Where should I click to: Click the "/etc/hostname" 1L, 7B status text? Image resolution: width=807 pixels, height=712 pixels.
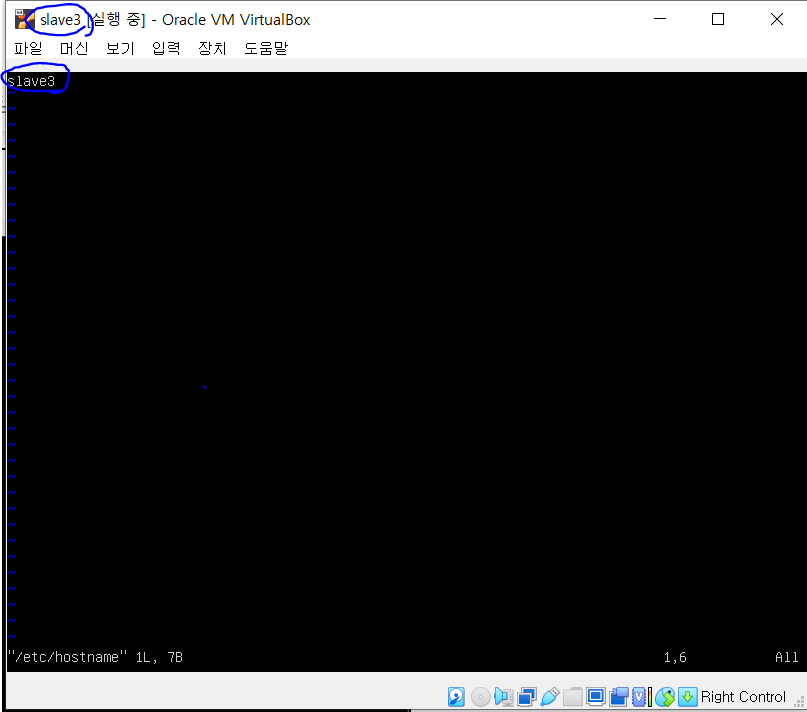(x=95, y=657)
